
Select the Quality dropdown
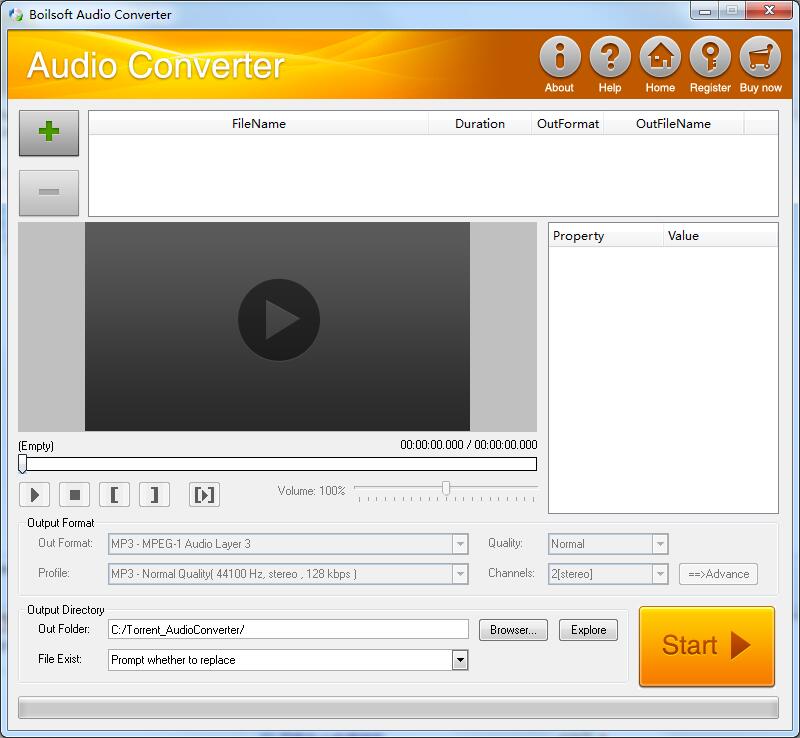click(660, 544)
